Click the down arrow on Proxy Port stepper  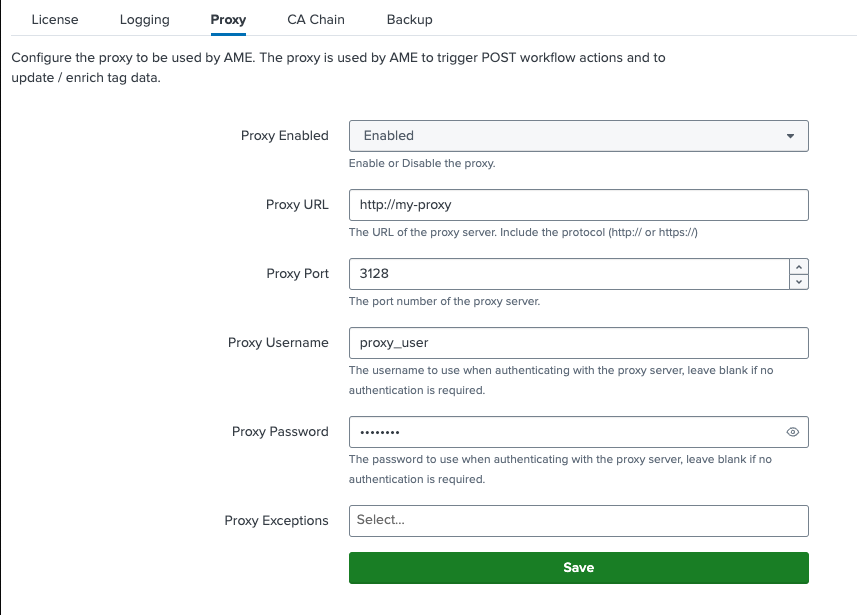799,280
